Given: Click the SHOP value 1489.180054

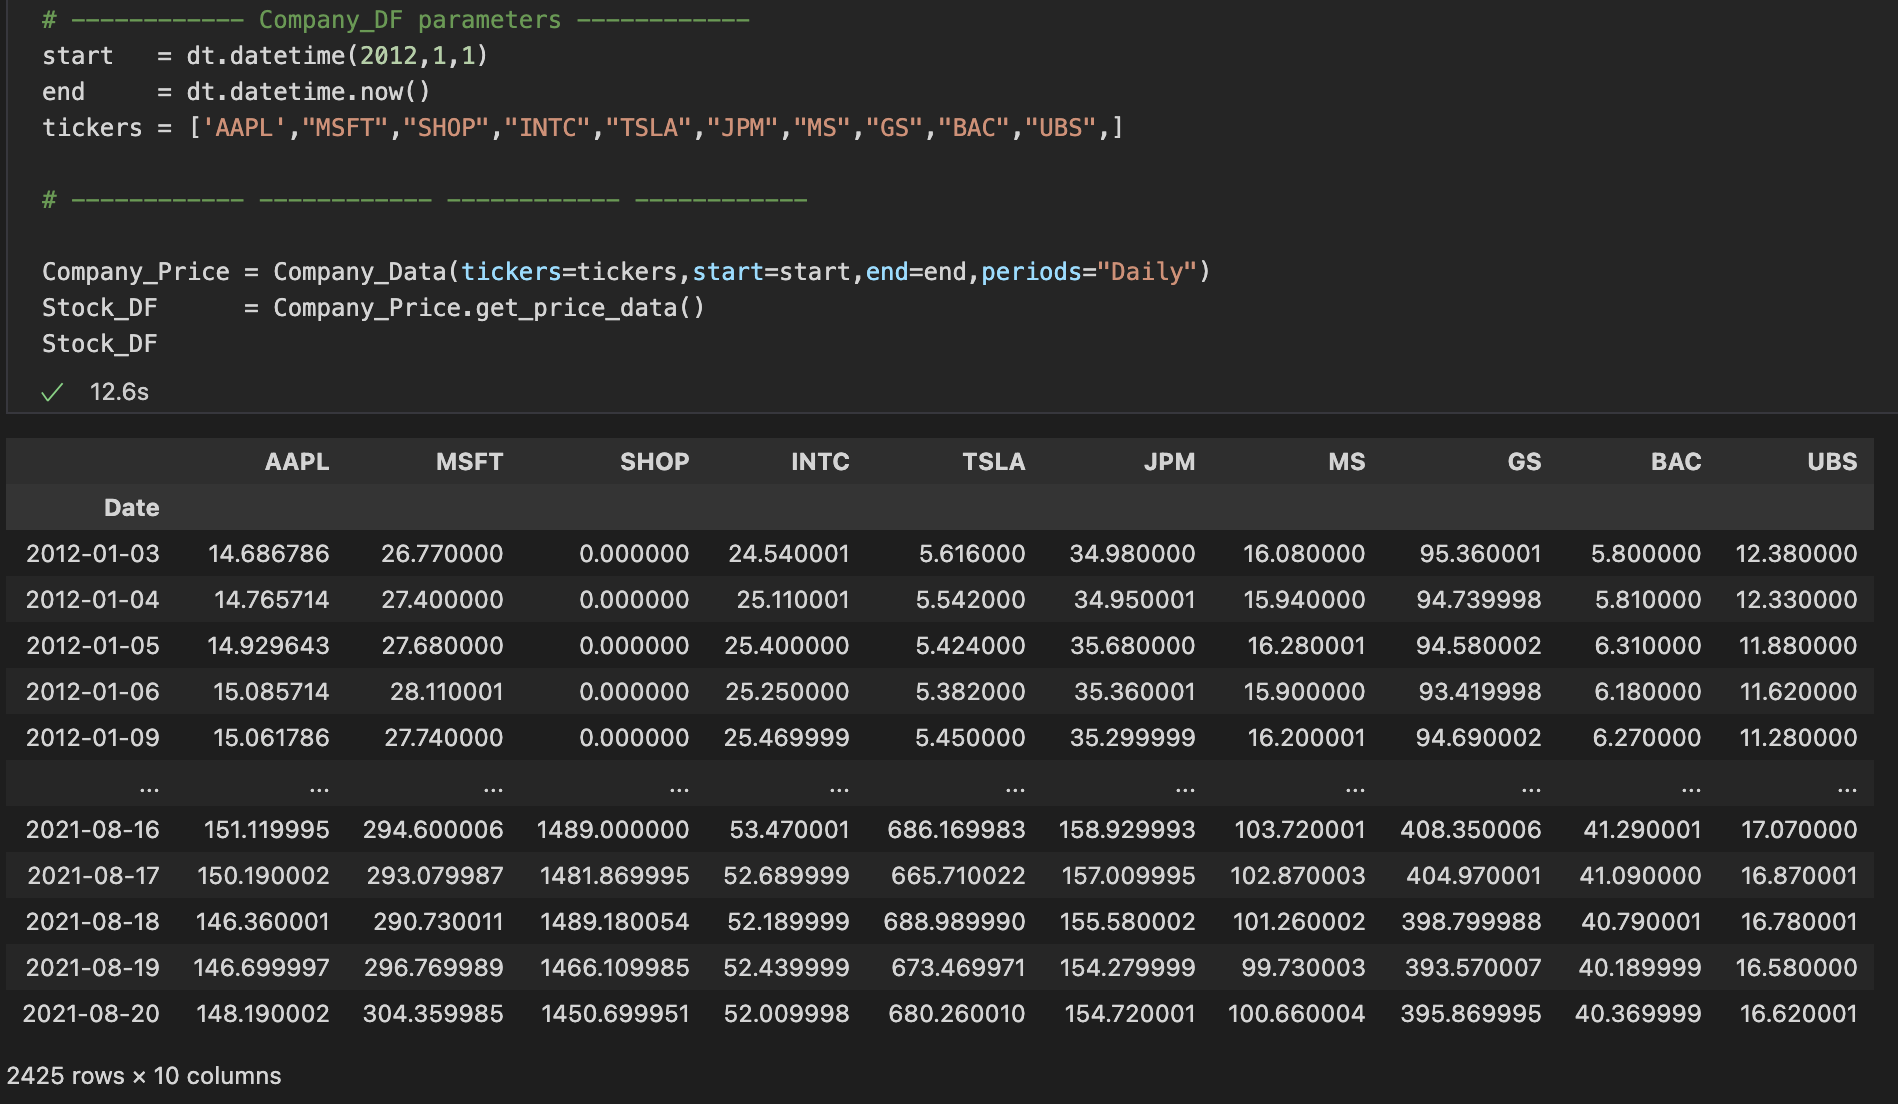Looking at the screenshot, I should point(615,922).
